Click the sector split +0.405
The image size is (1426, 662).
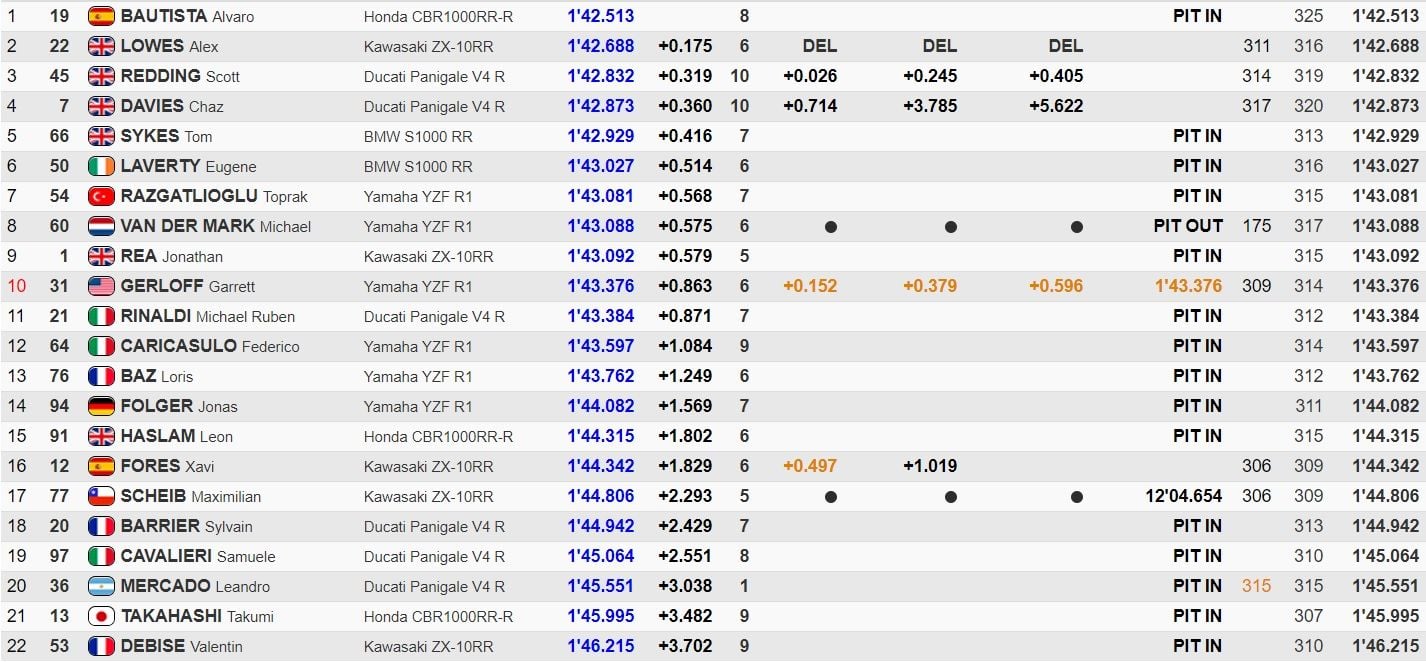(x=1056, y=76)
